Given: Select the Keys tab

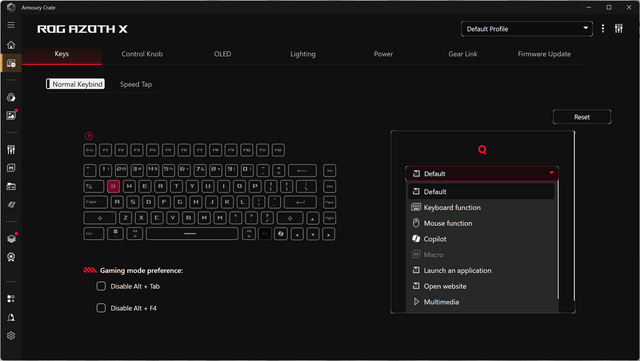Looking at the screenshot, I should tap(62, 54).
